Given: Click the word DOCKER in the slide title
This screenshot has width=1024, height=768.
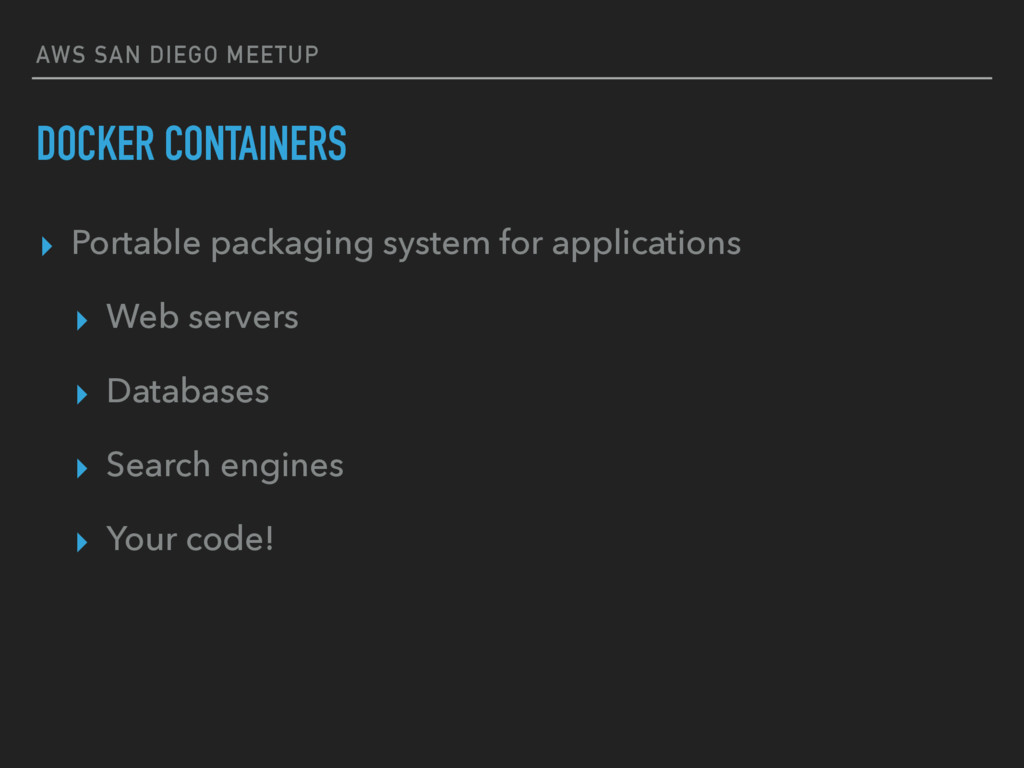Looking at the screenshot, I should tap(95, 143).
